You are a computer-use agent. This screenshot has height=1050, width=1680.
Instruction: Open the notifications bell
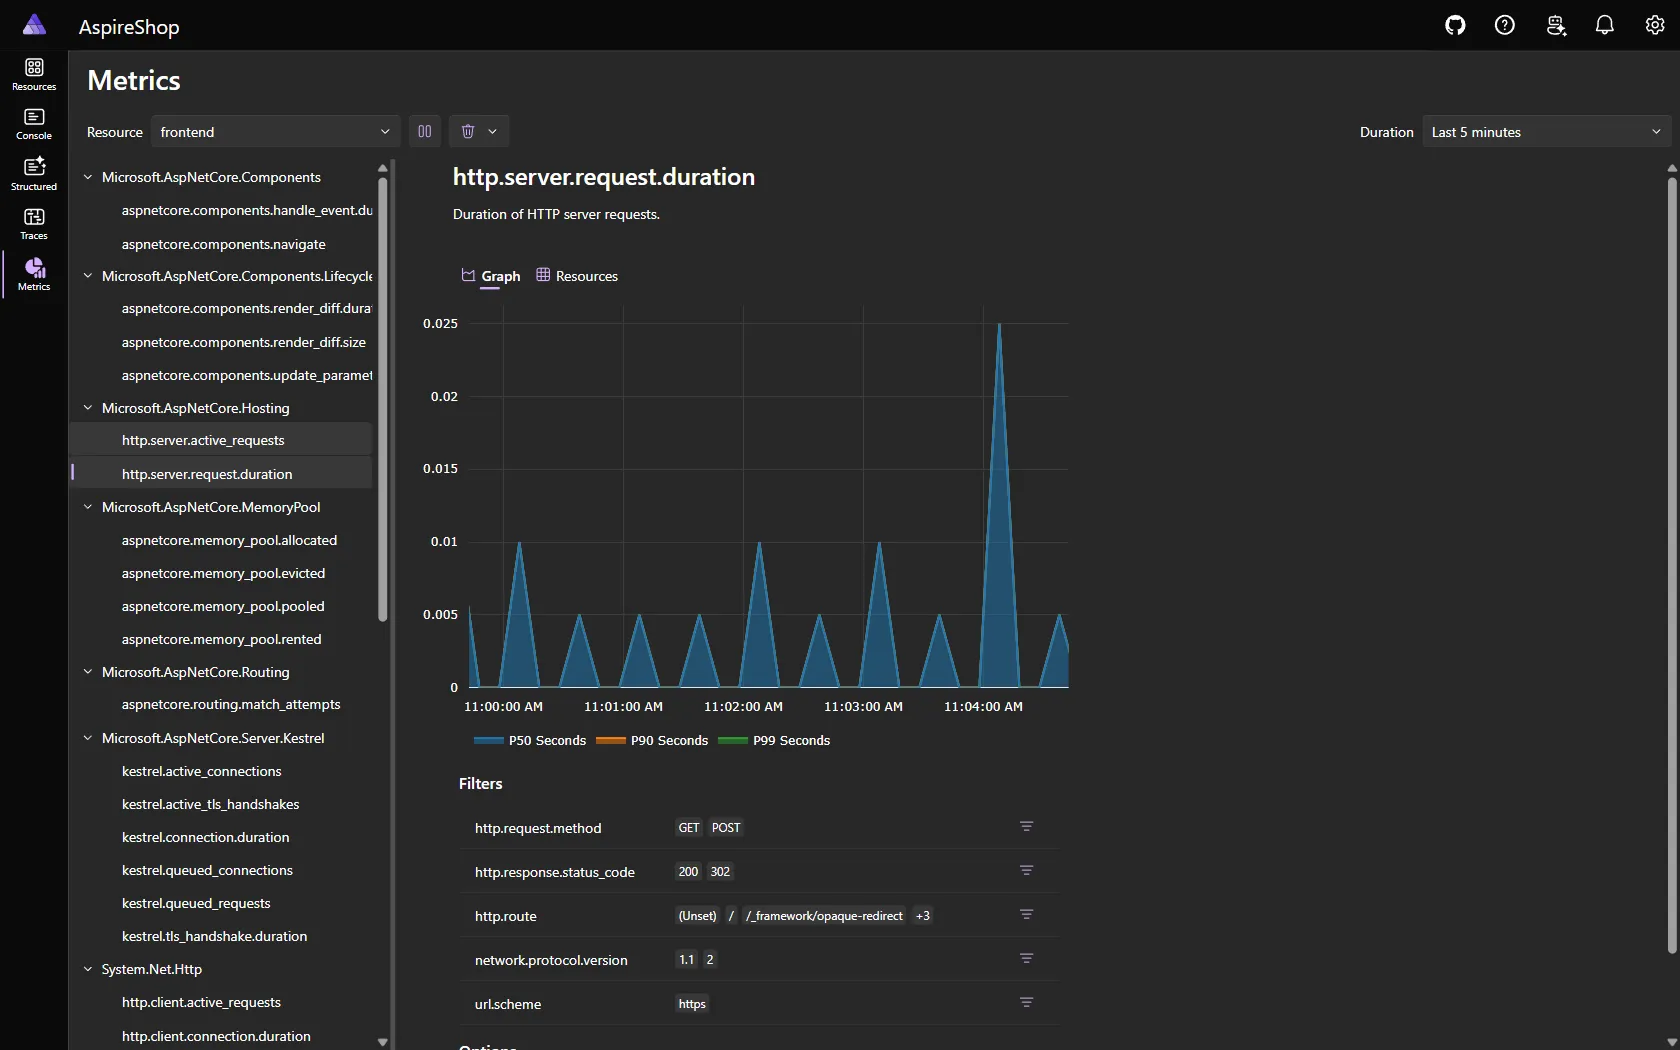point(1605,25)
